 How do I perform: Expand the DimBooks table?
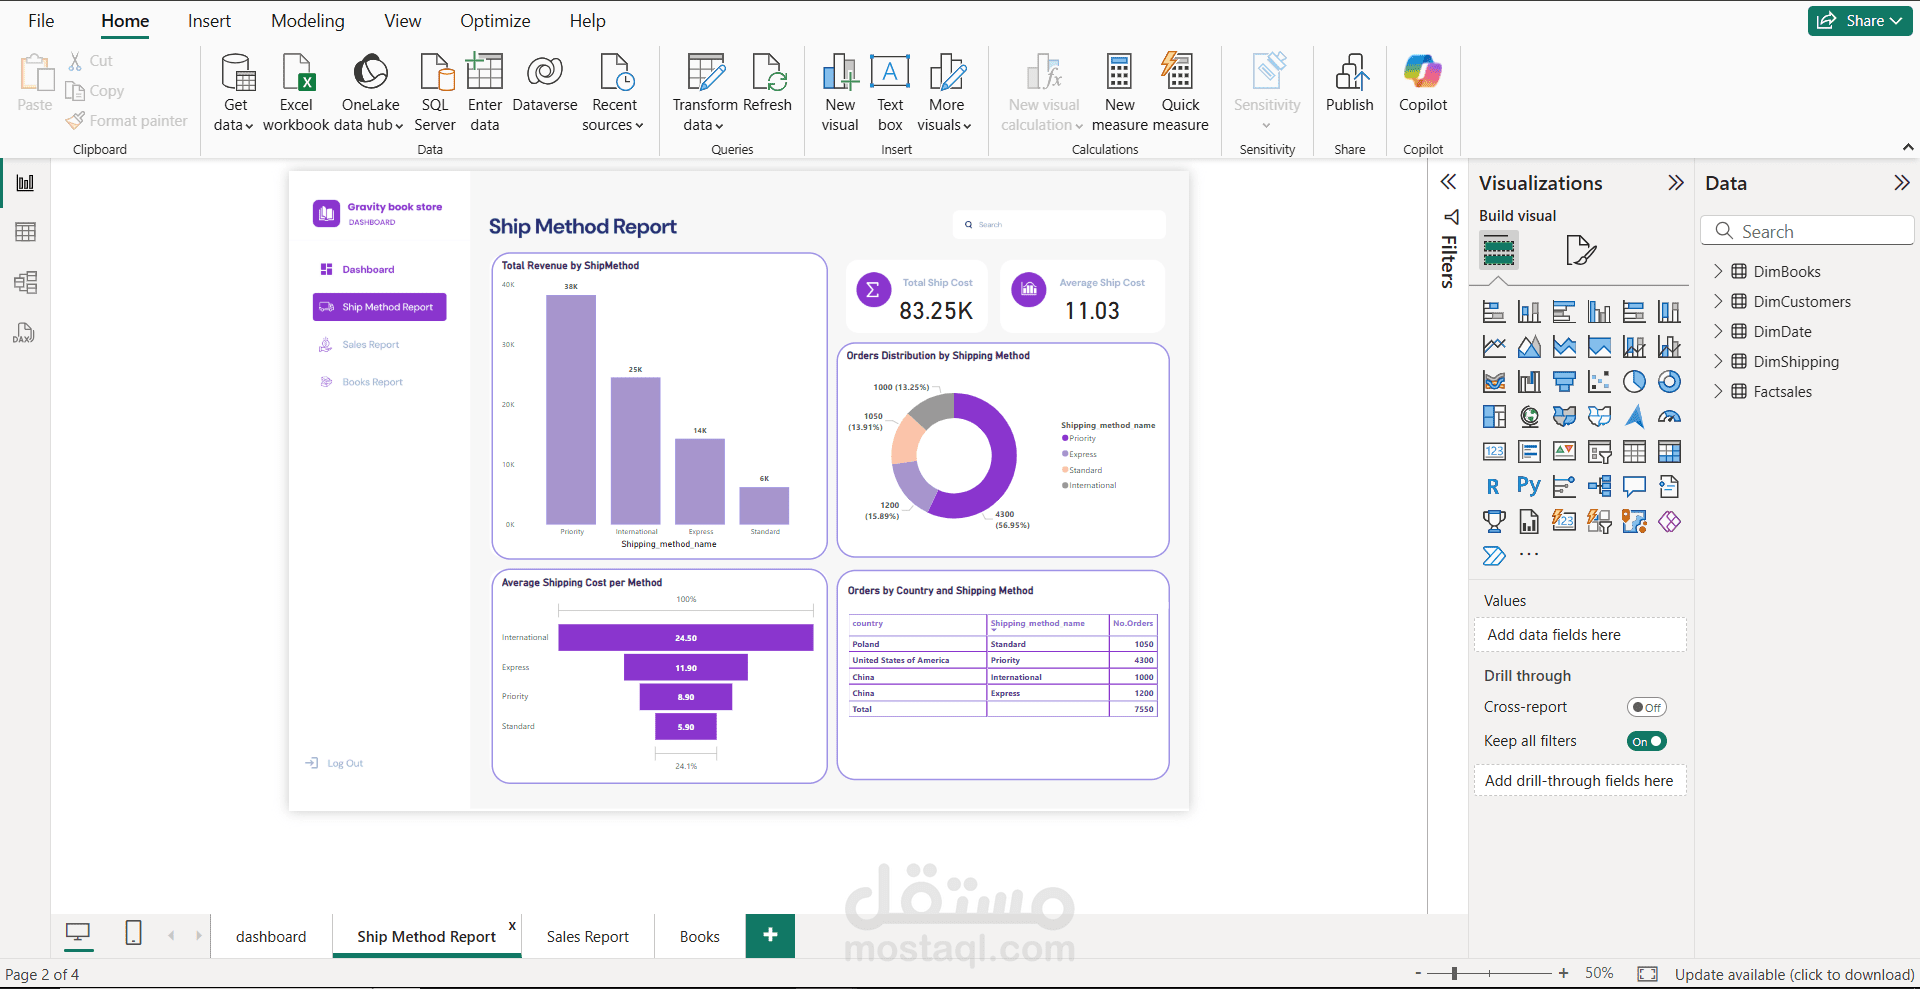[1718, 271]
